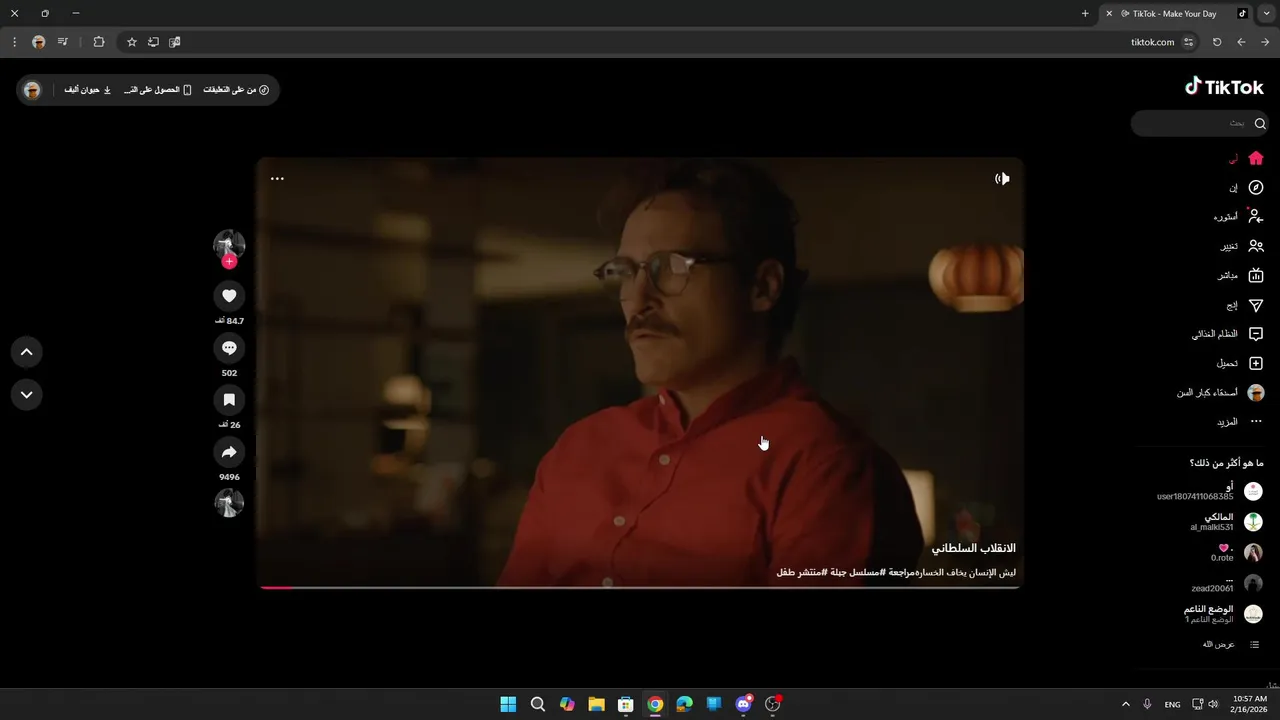The width and height of the screenshot is (1280, 720).
Task: Close the TikTok browser tab
Action: click(x=1109, y=14)
